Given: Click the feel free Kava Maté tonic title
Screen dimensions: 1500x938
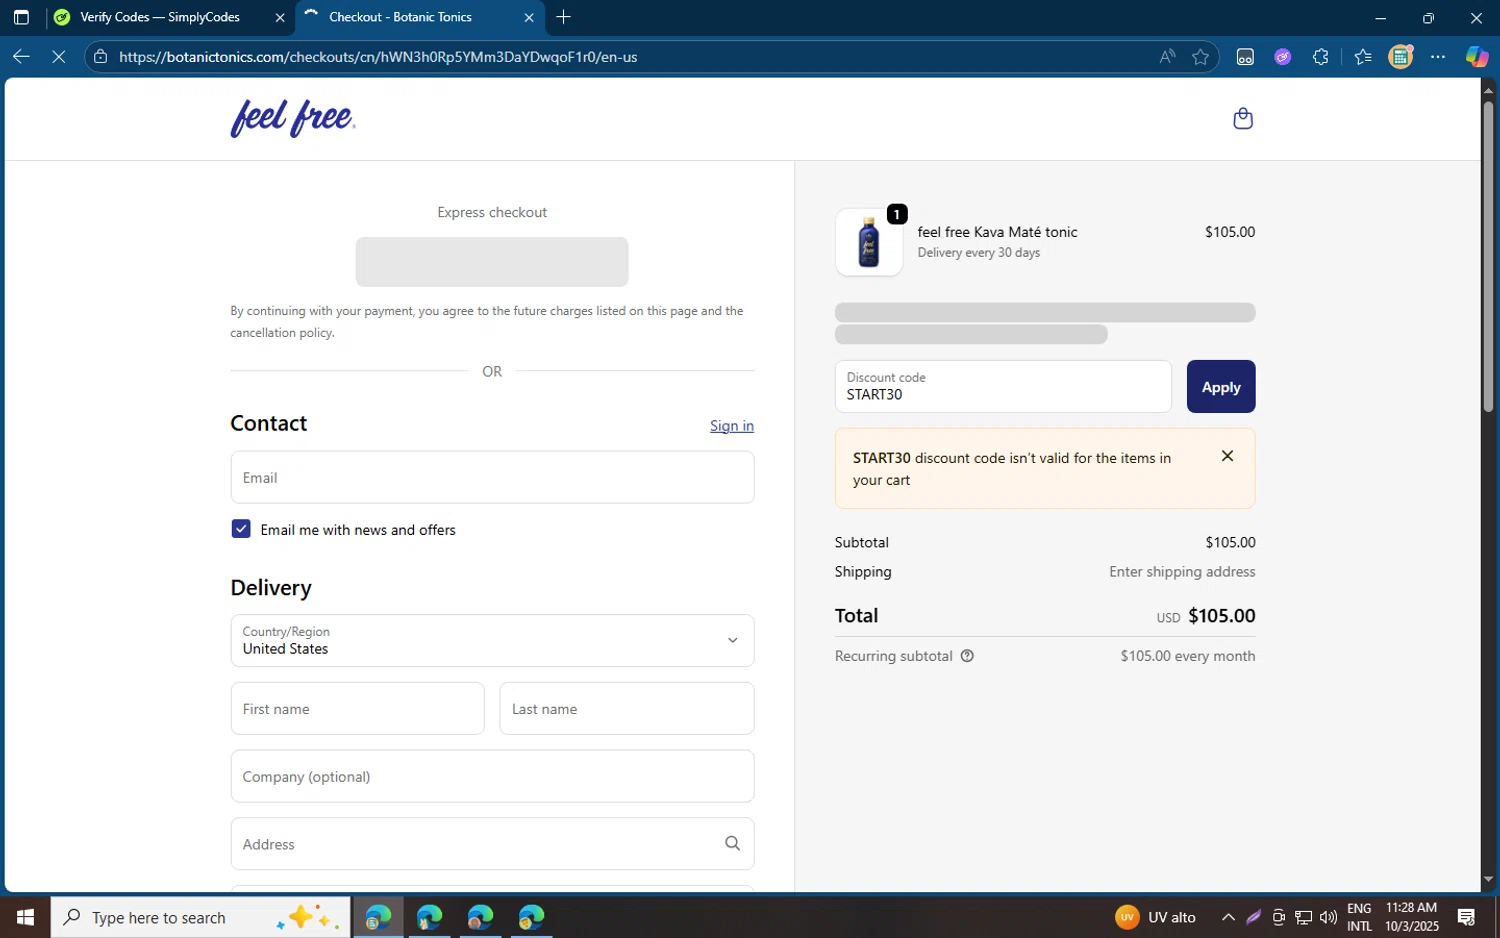Looking at the screenshot, I should 997,232.
